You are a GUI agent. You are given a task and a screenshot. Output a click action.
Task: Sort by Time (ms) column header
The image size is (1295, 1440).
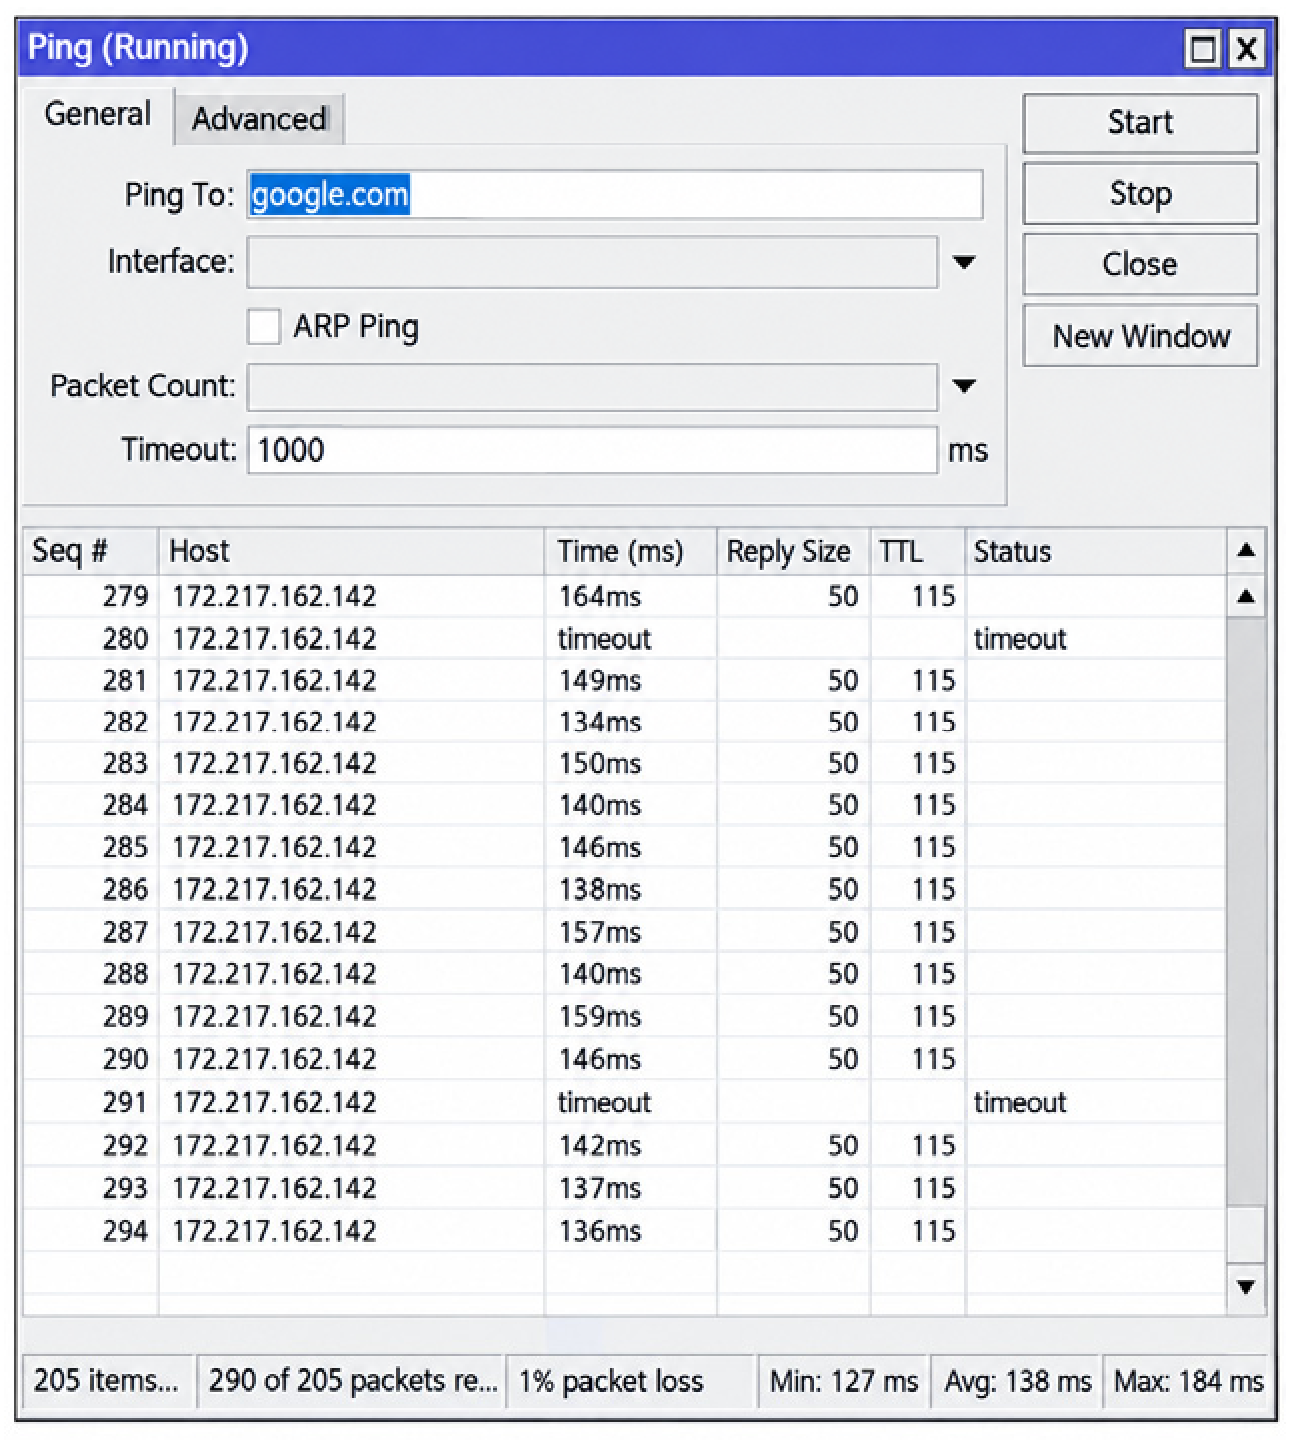pos(631,551)
